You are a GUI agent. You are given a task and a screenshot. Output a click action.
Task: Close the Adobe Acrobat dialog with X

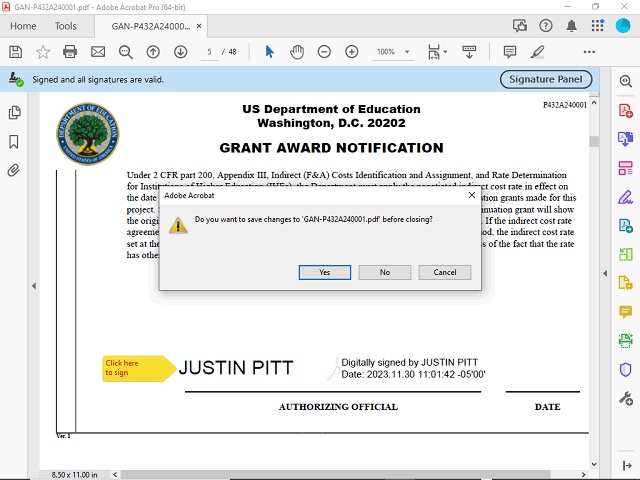(x=471, y=195)
